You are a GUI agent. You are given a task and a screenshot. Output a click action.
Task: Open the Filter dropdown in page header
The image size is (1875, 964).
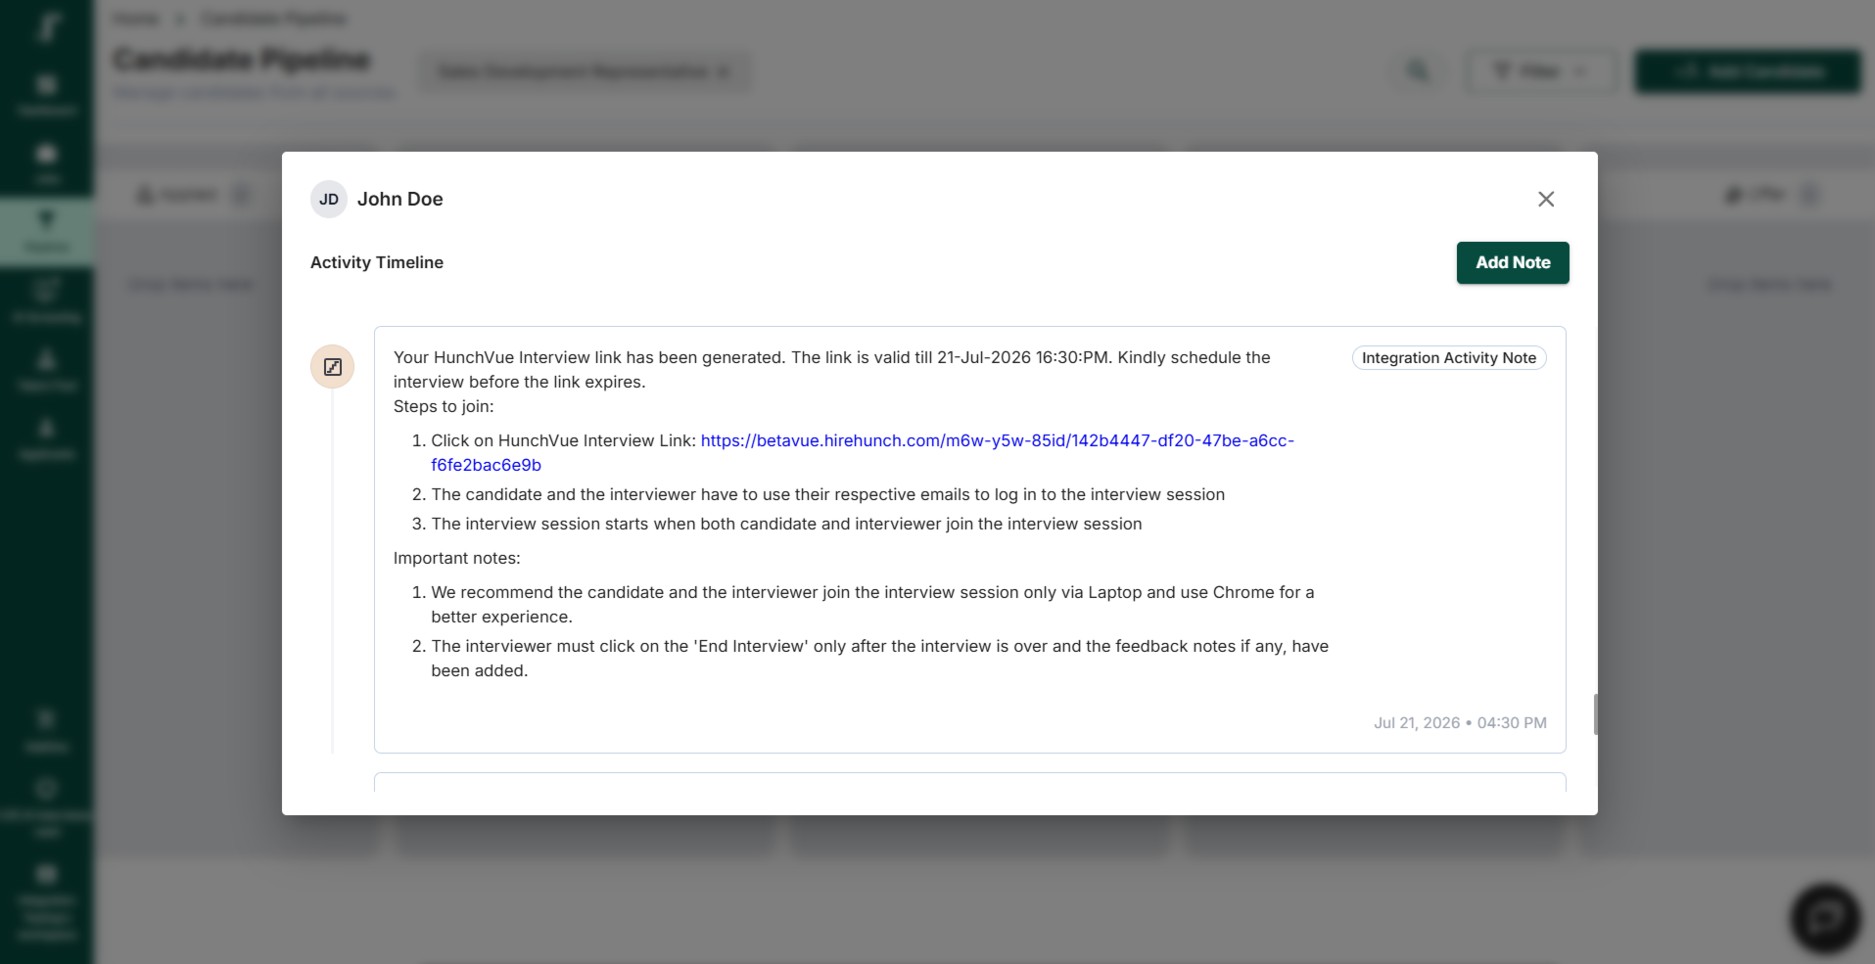click(1540, 71)
